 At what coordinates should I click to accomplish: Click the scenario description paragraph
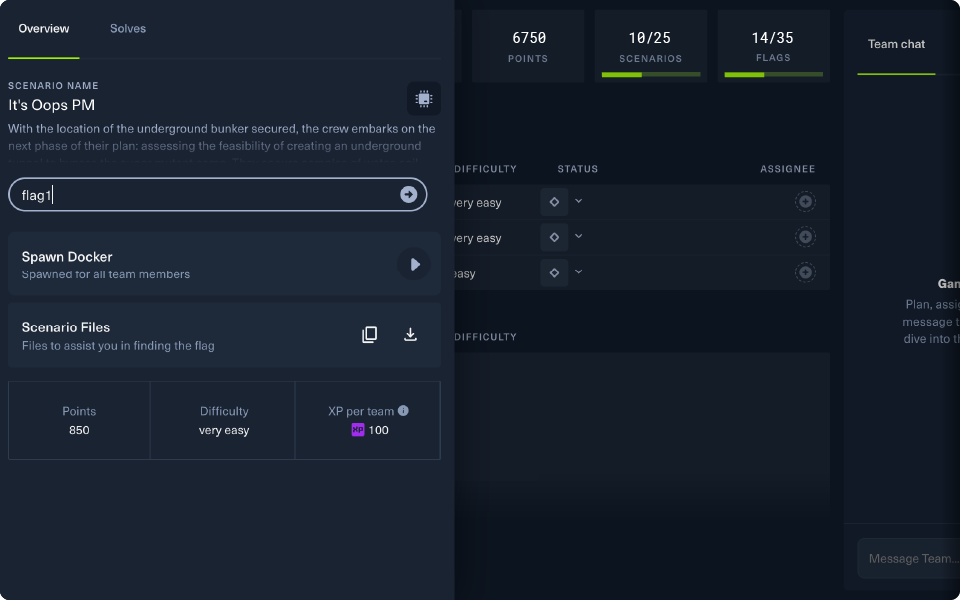[x=222, y=145]
